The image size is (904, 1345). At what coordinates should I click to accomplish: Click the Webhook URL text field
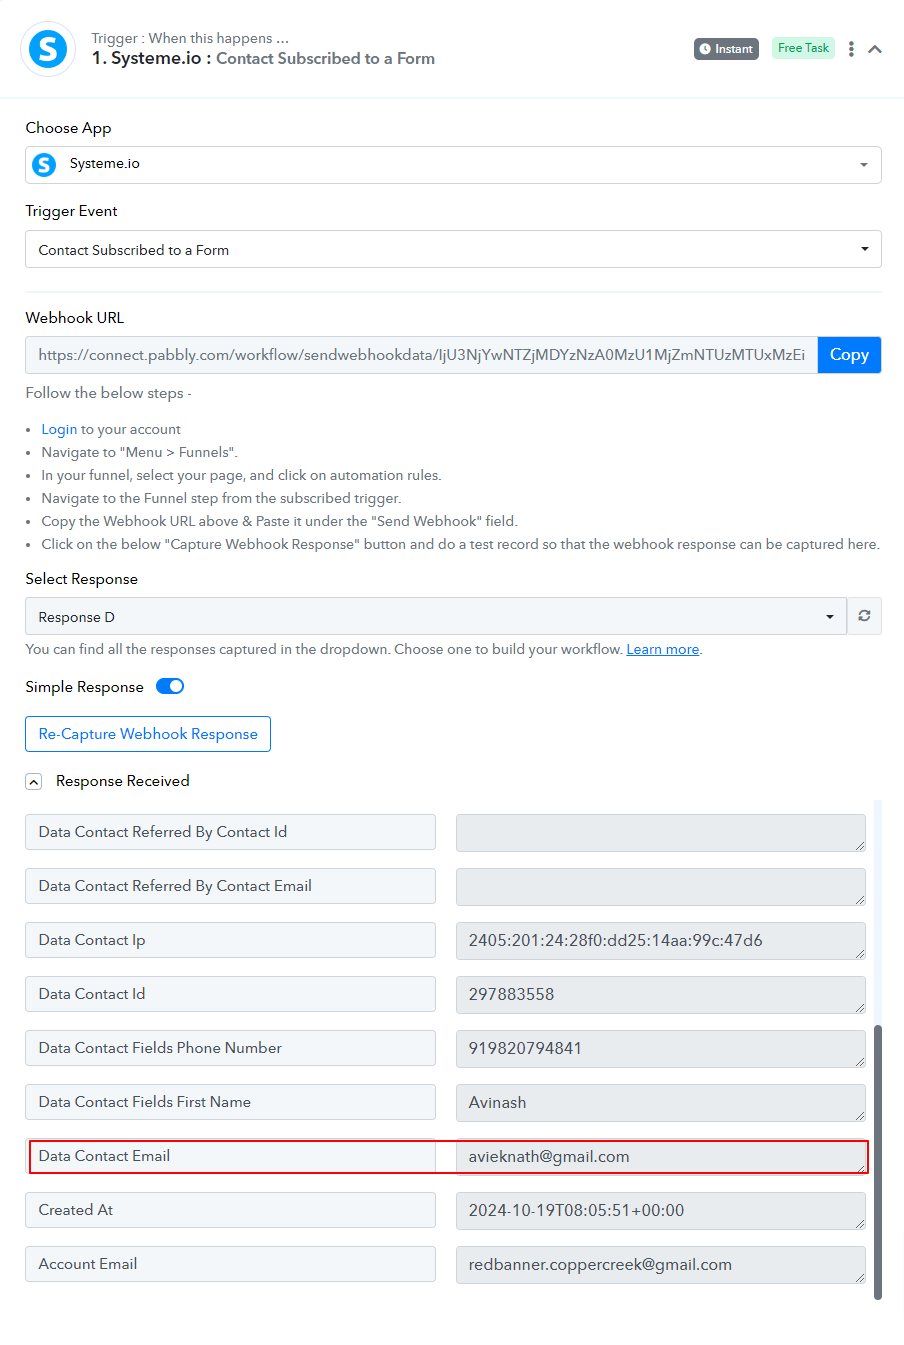[x=421, y=355]
